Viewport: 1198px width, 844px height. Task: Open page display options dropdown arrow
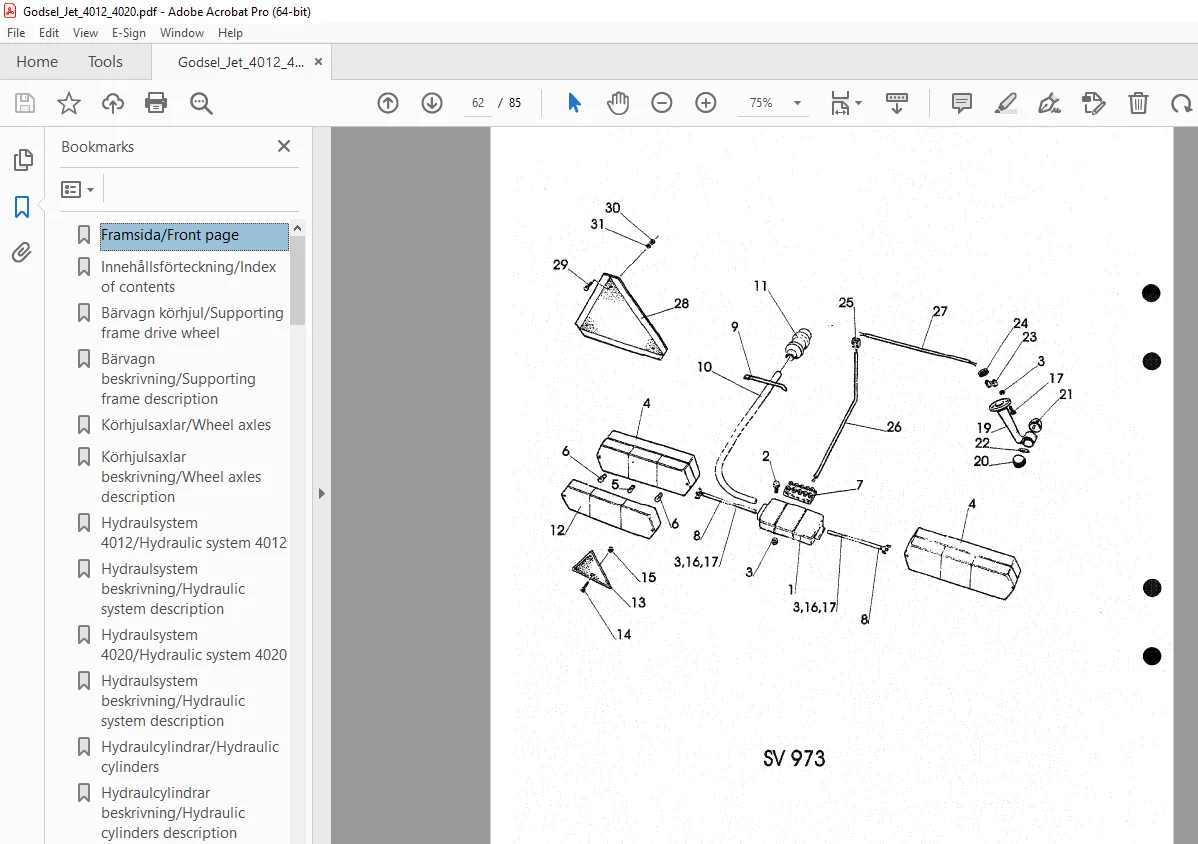[859, 102]
